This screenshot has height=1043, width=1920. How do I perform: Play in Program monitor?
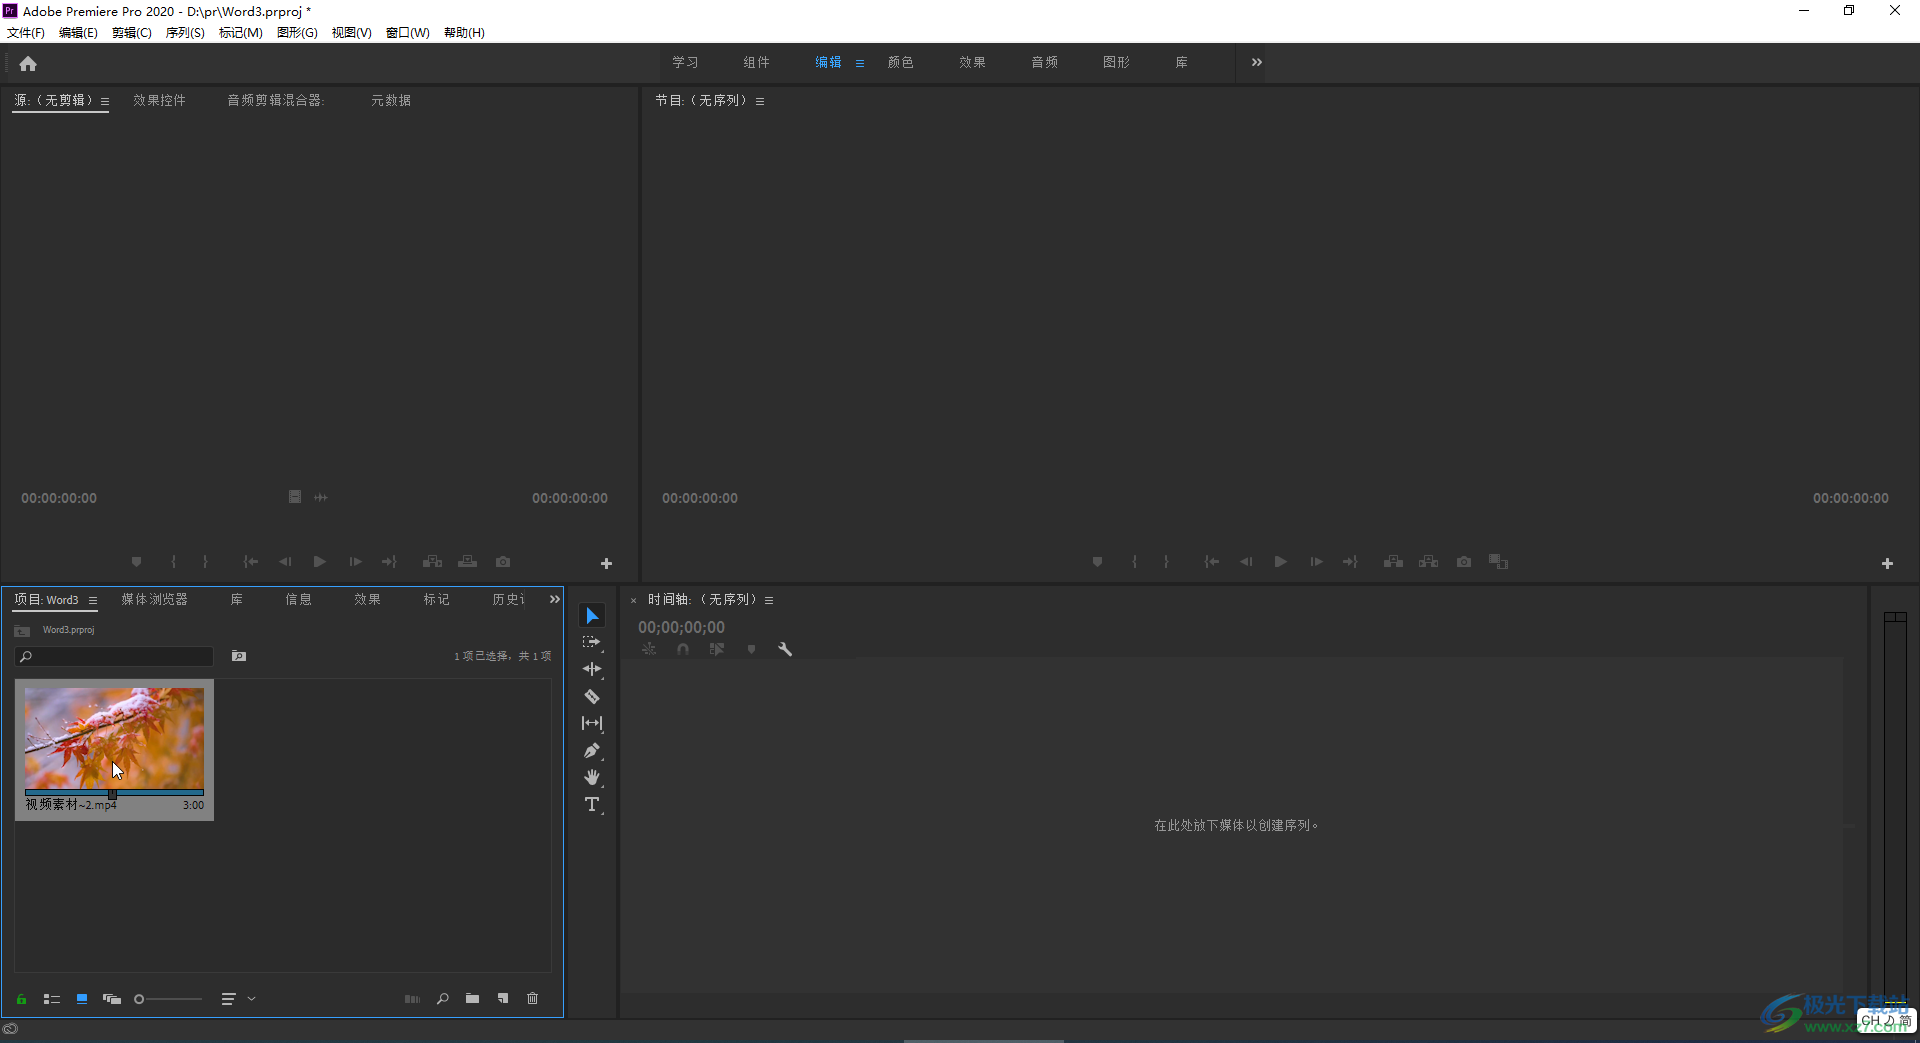pos(1280,562)
